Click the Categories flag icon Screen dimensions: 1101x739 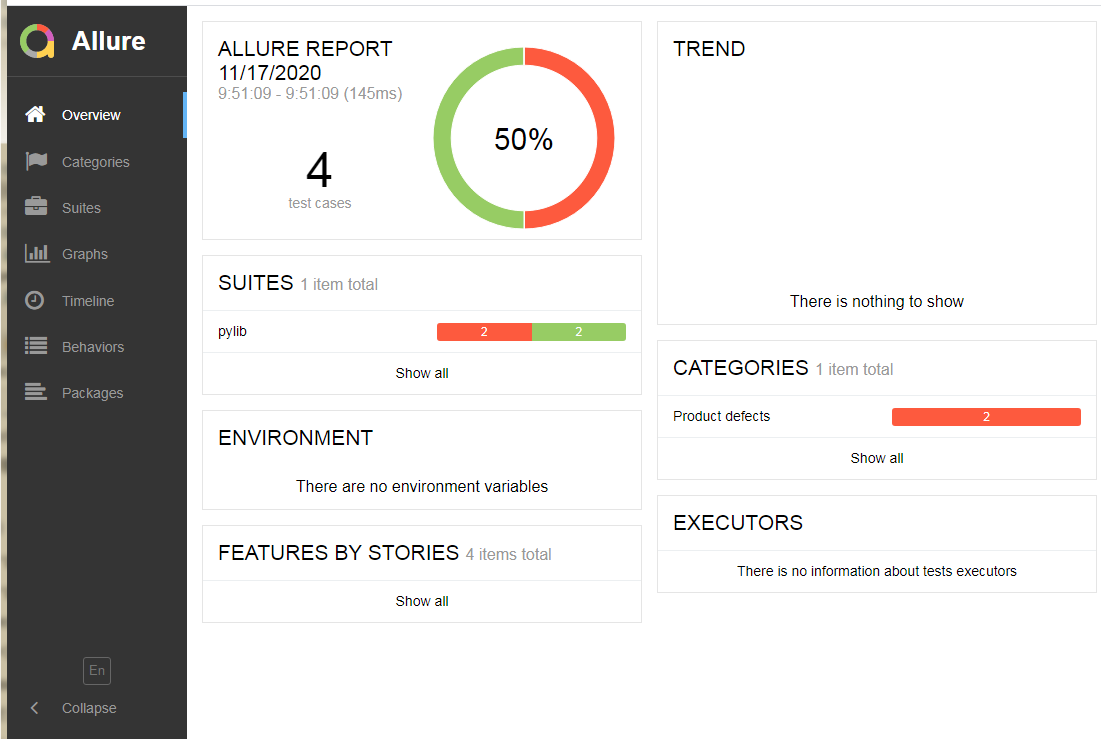[36, 161]
